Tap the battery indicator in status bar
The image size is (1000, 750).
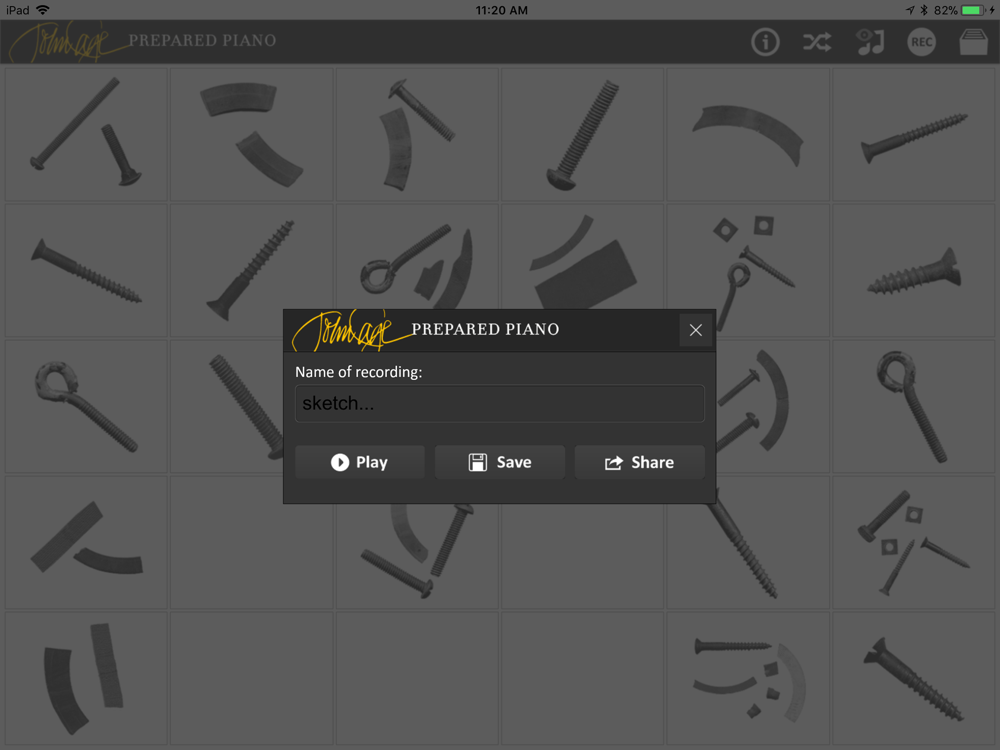[x=973, y=10]
